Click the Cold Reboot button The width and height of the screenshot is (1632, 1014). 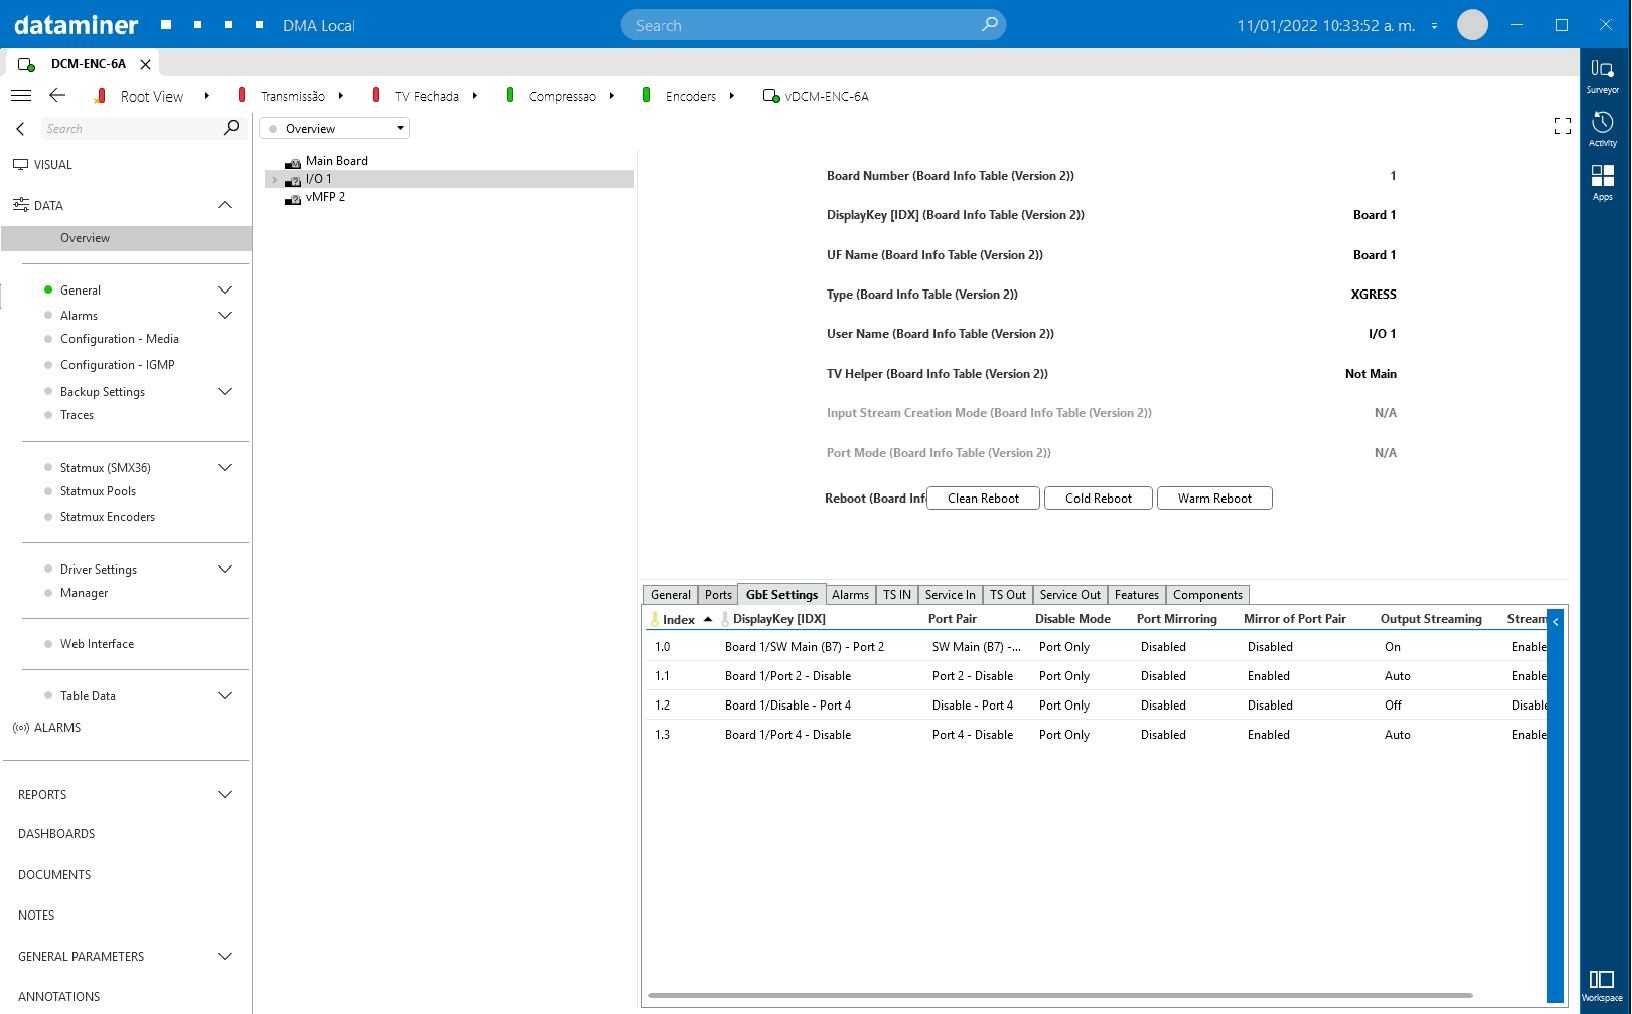click(x=1098, y=498)
